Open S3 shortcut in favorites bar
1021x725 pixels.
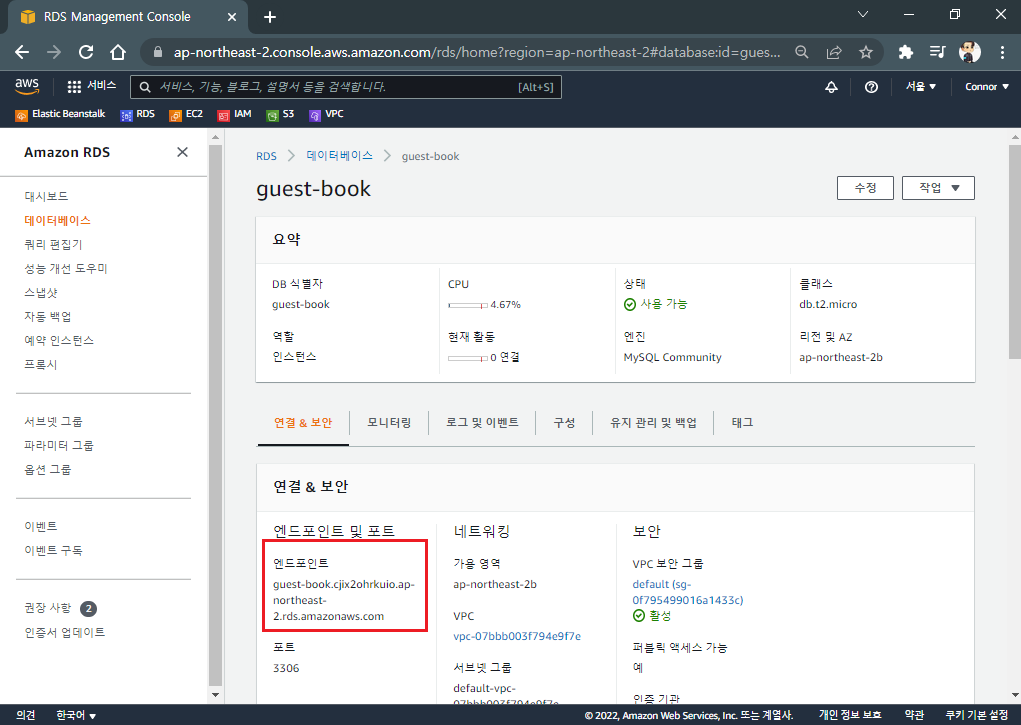point(280,114)
